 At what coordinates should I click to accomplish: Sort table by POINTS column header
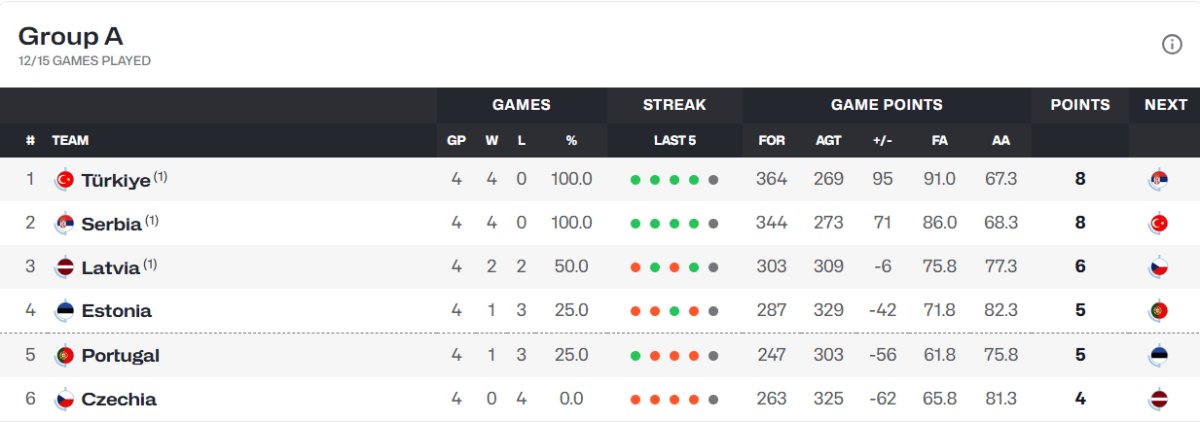coord(1080,105)
